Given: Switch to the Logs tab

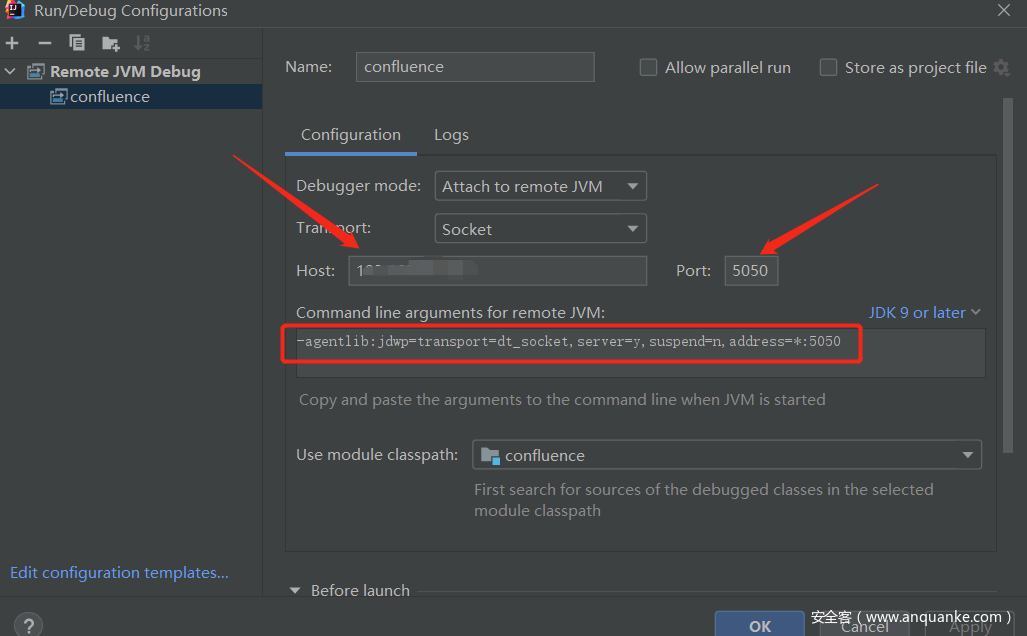Looking at the screenshot, I should click(451, 135).
